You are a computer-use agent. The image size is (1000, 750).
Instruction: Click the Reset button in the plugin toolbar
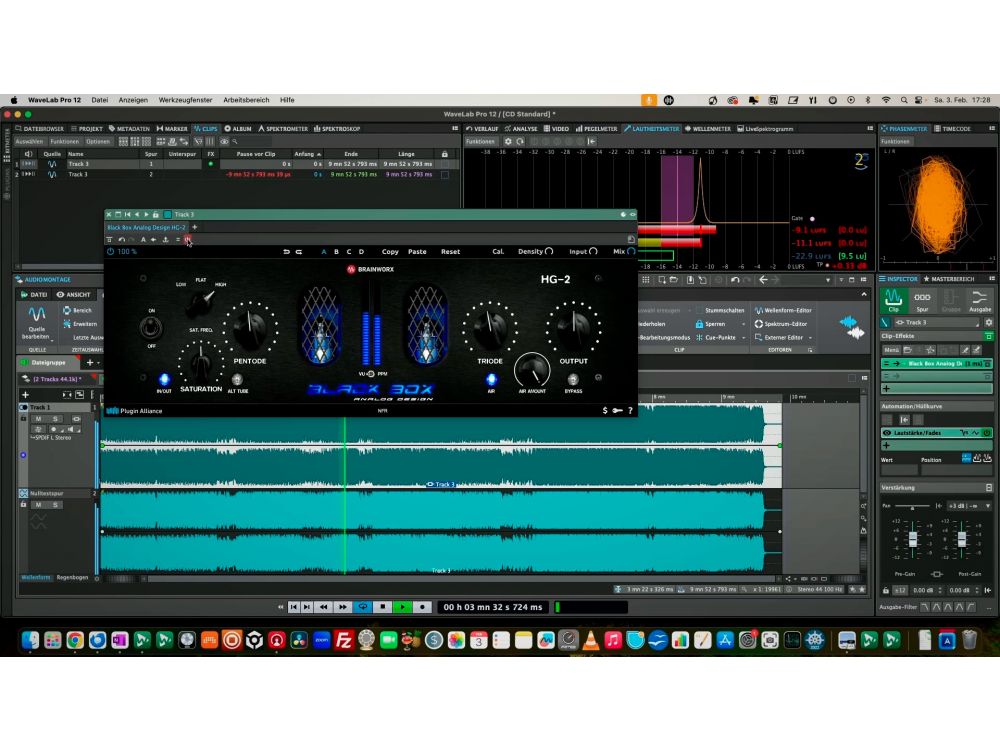[x=451, y=252]
